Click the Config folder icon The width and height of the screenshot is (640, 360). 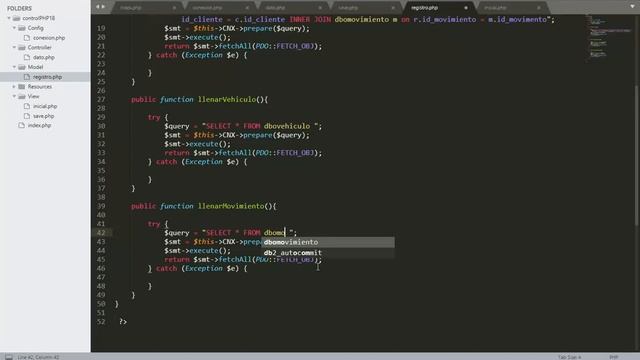[x=22, y=28]
